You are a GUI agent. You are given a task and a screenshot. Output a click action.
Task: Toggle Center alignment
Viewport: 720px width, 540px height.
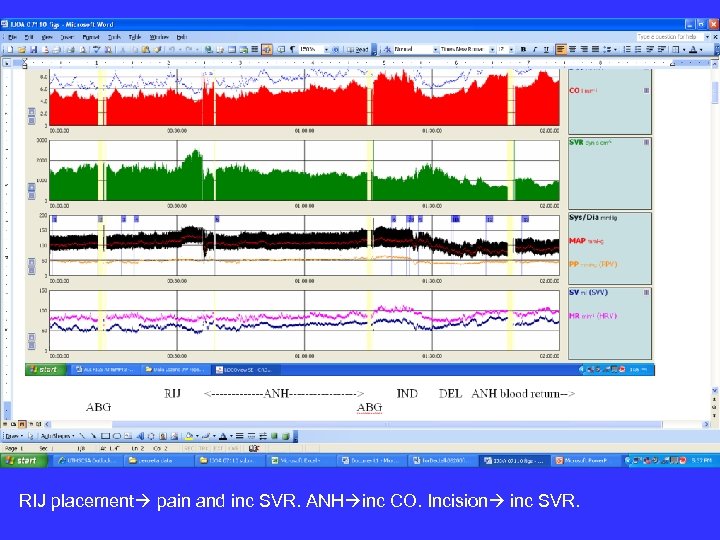(572, 49)
